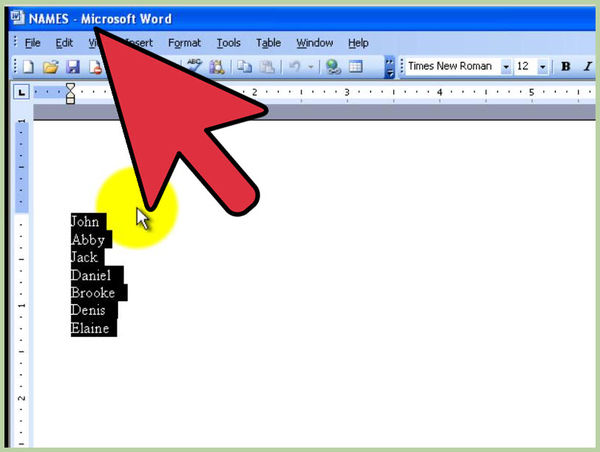
Task: Open the font size 12 dropdown
Action: [543, 67]
